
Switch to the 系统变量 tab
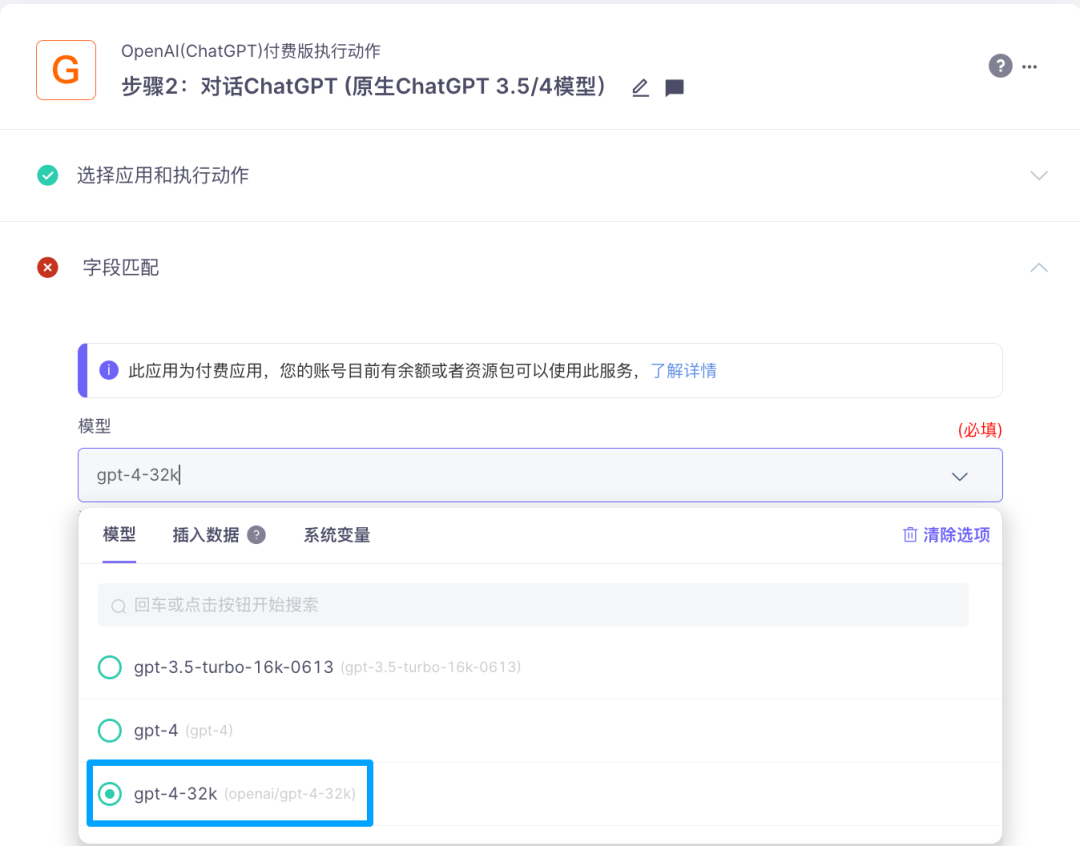[x=337, y=535]
